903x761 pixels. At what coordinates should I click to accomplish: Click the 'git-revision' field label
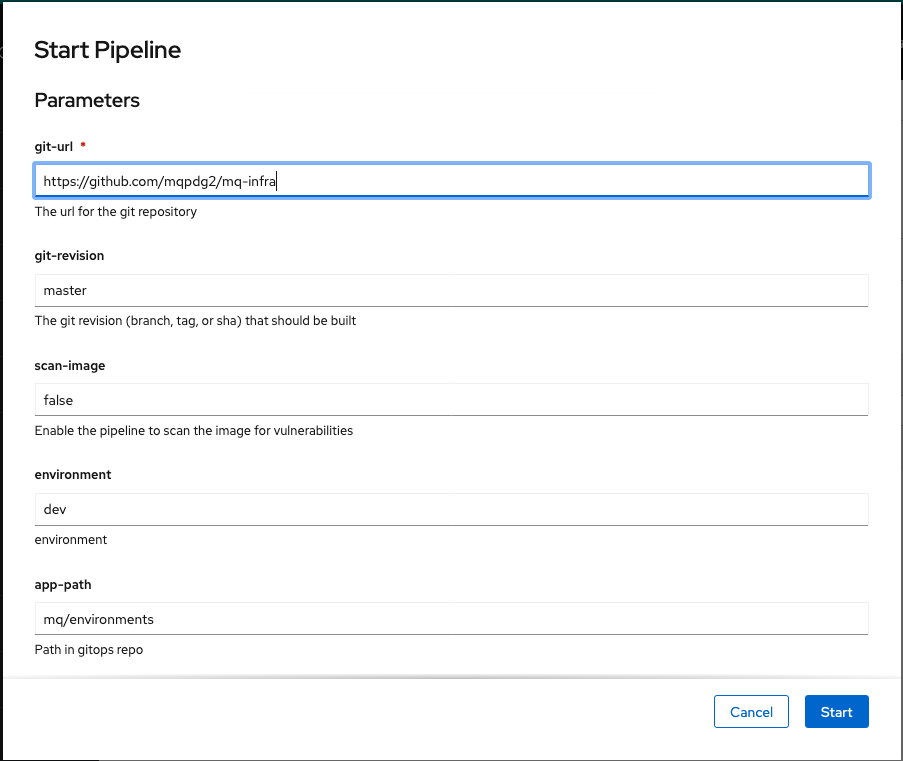pos(69,256)
